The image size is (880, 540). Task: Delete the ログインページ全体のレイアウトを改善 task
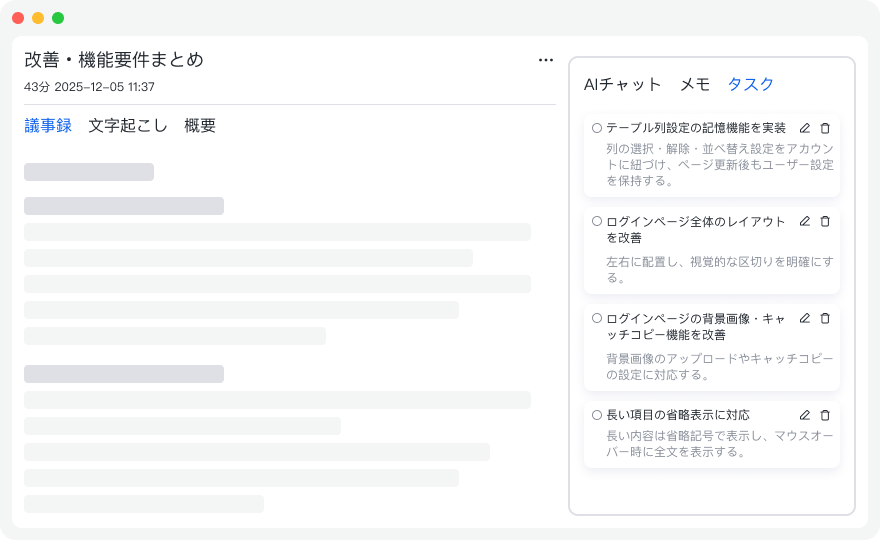[825, 221]
